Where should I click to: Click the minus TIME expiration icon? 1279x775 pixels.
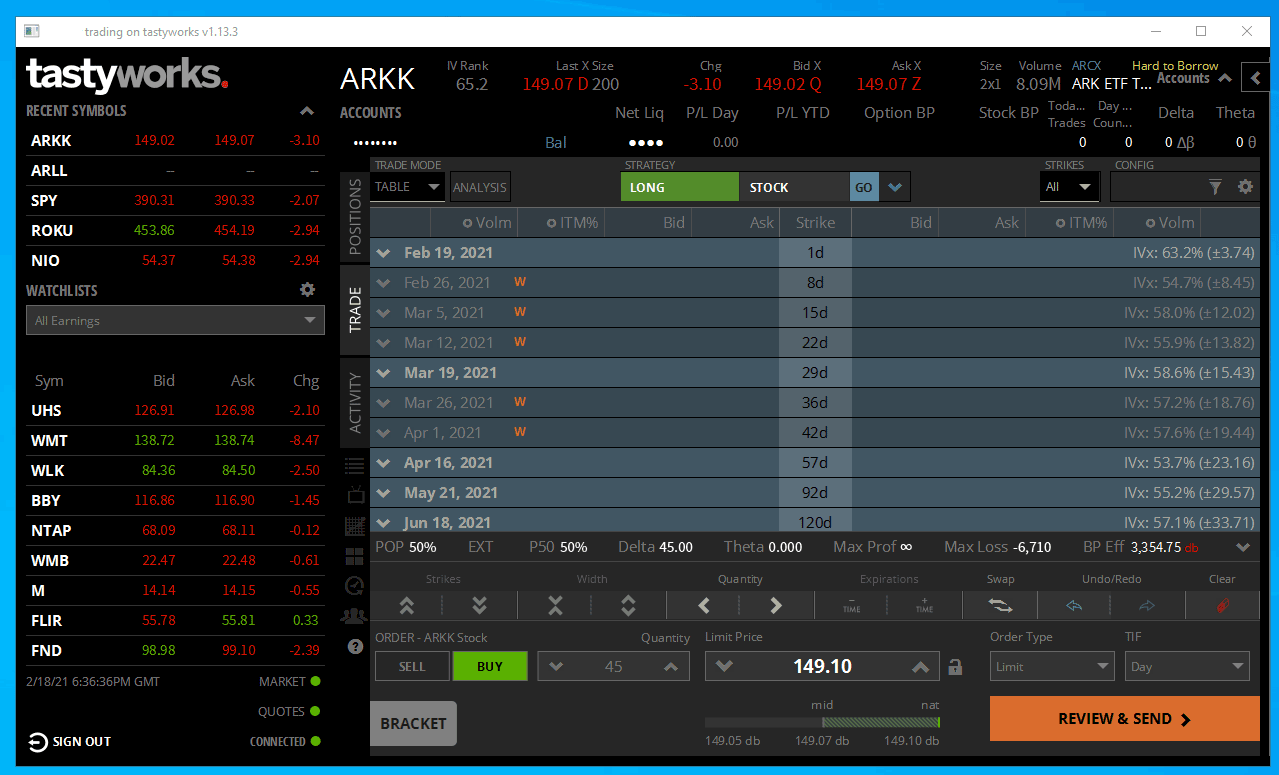click(x=851, y=605)
